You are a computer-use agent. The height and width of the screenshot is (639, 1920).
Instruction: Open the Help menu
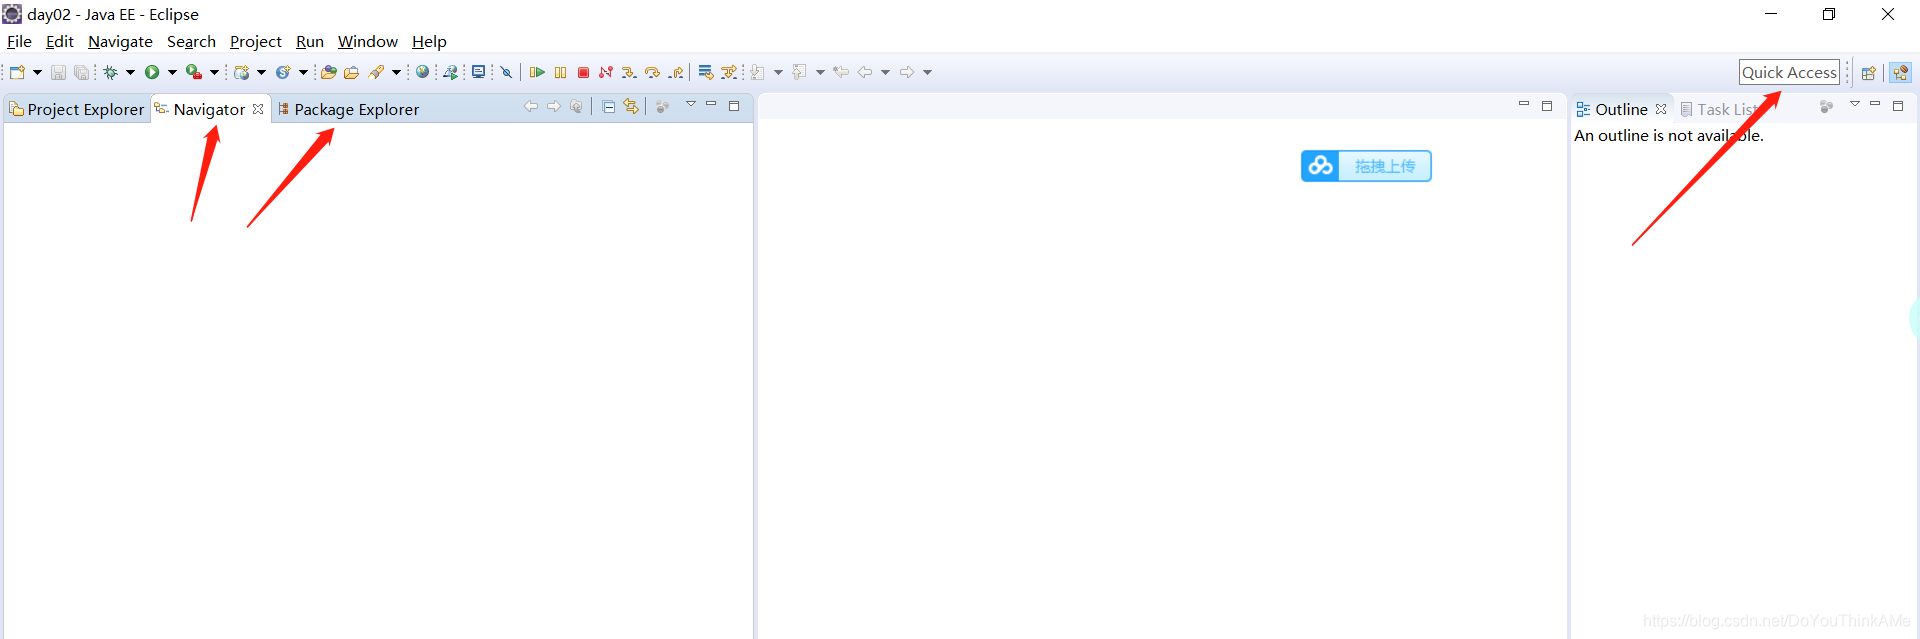(429, 42)
